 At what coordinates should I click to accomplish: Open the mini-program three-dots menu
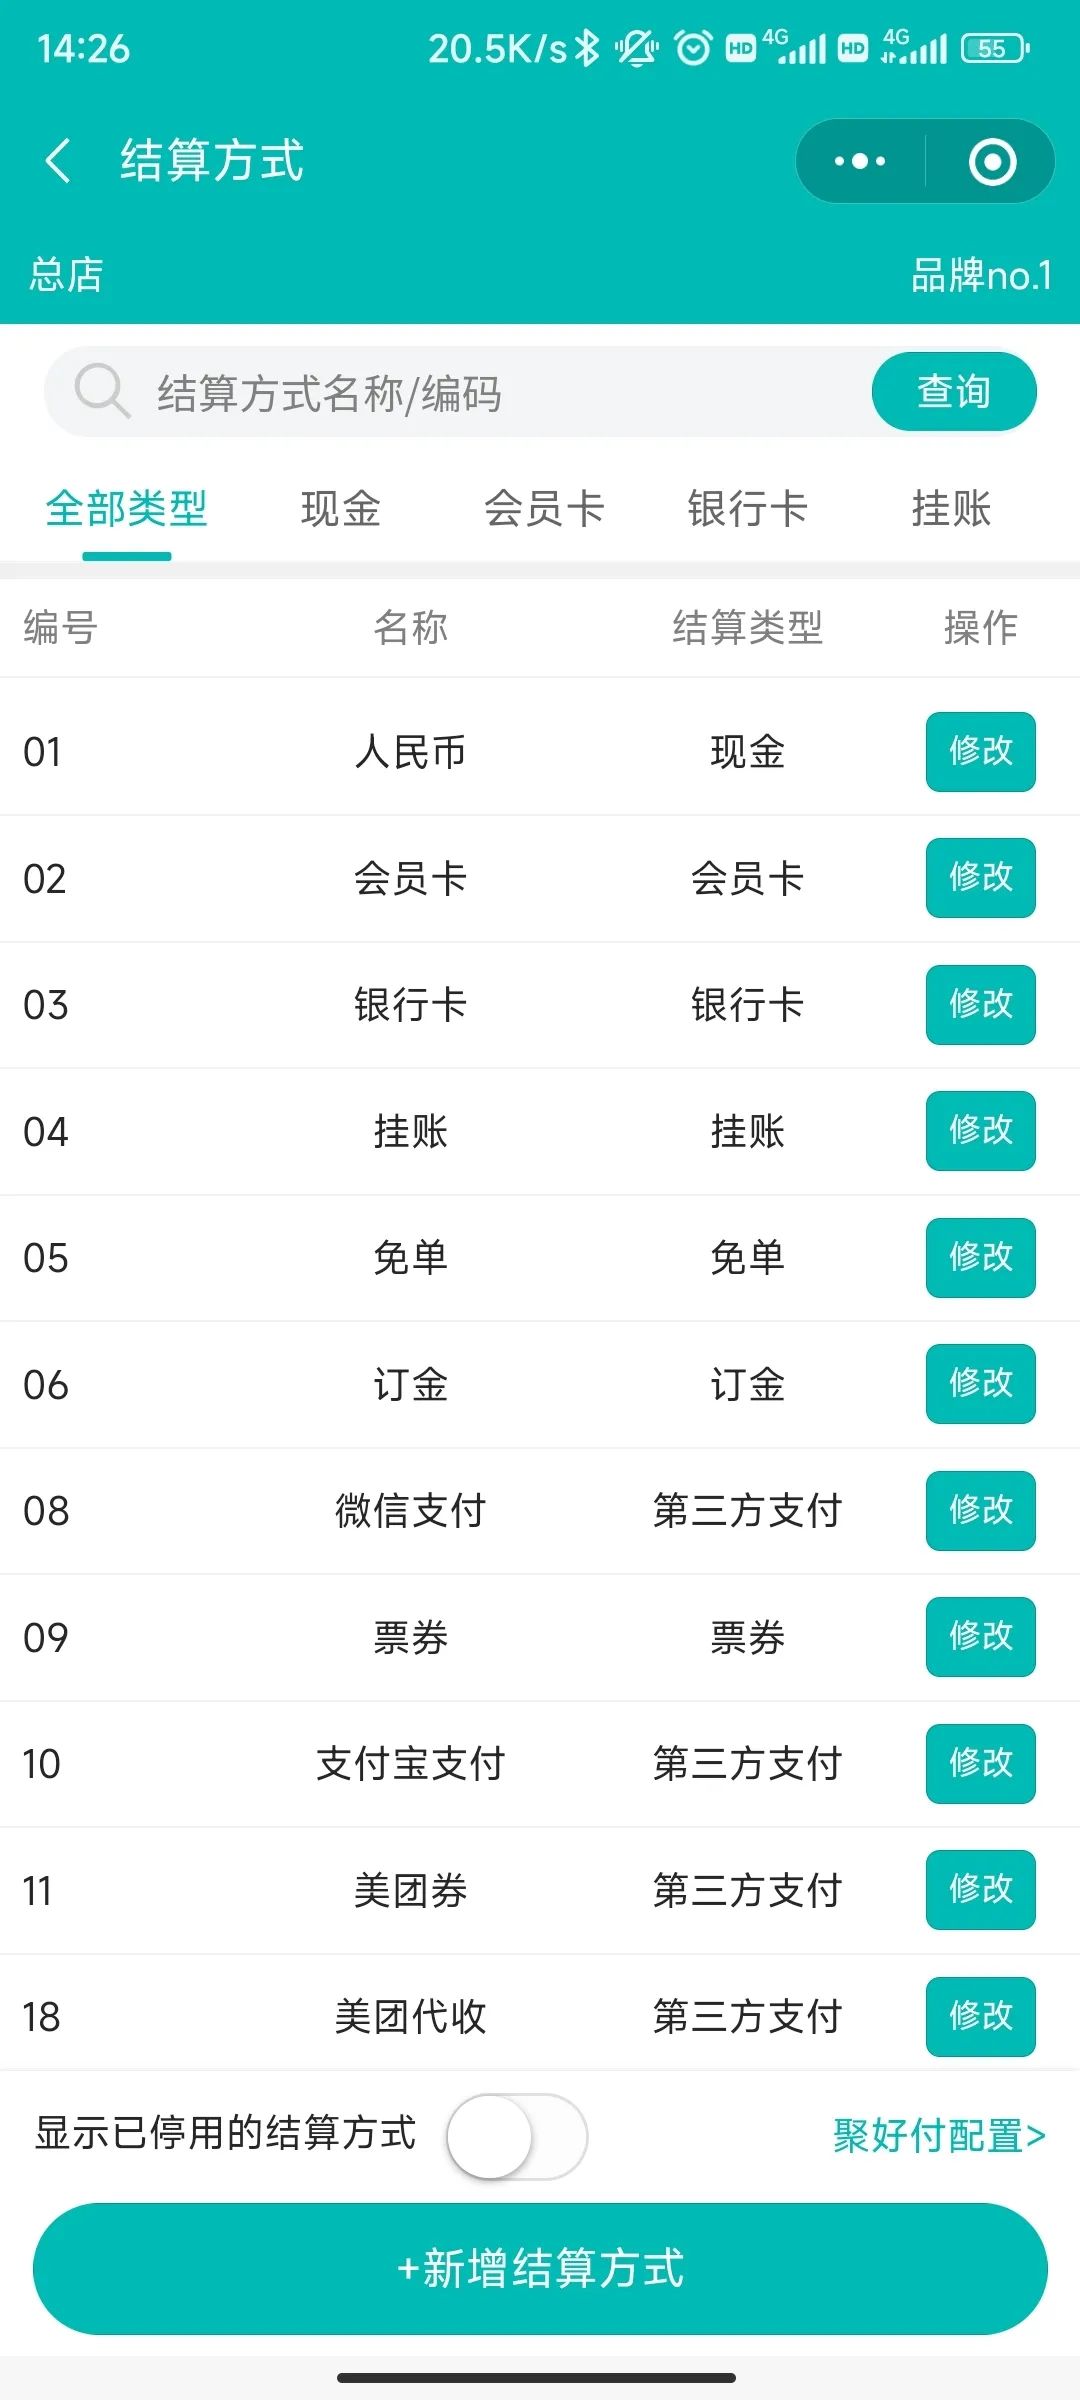[860, 161]
